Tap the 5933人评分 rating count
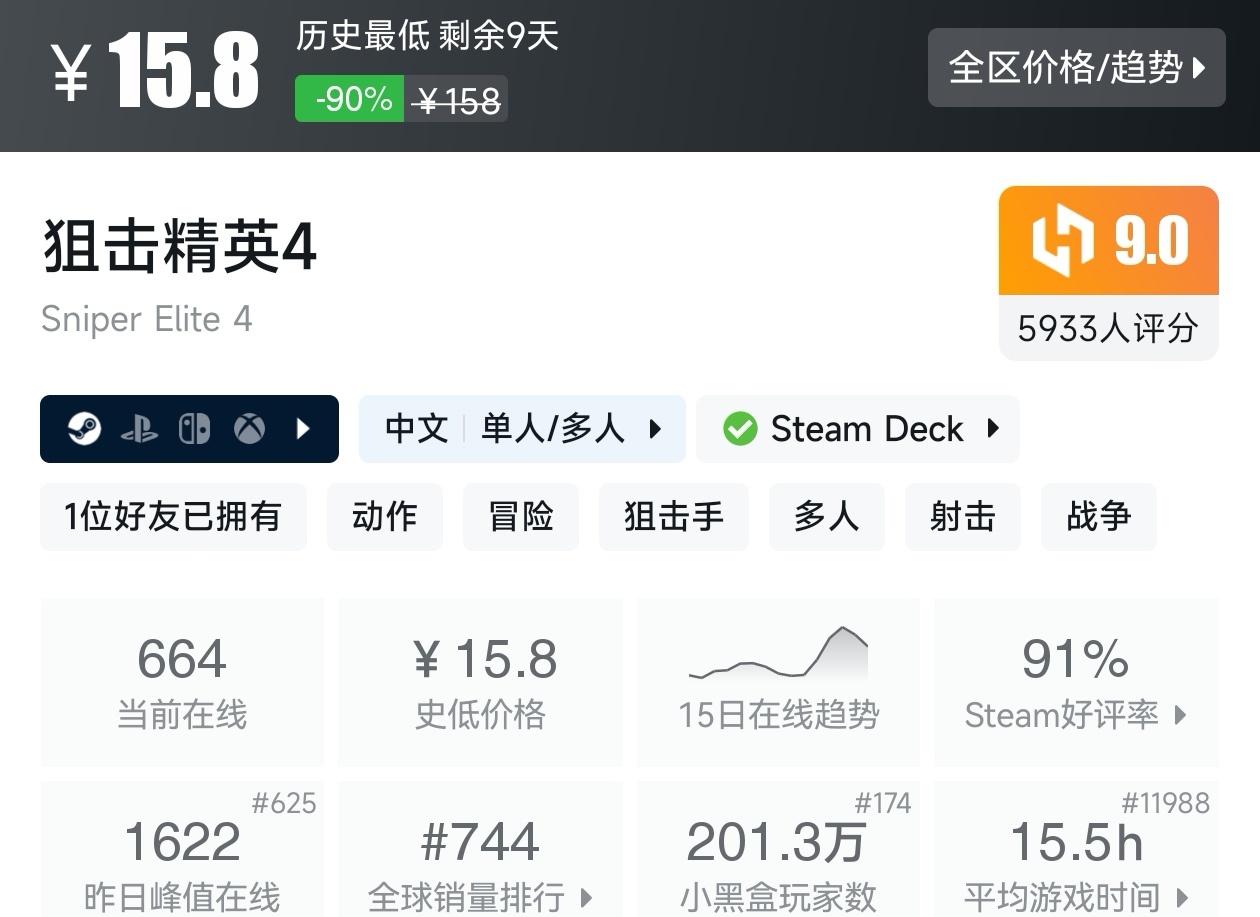 tap(1108, 328)
